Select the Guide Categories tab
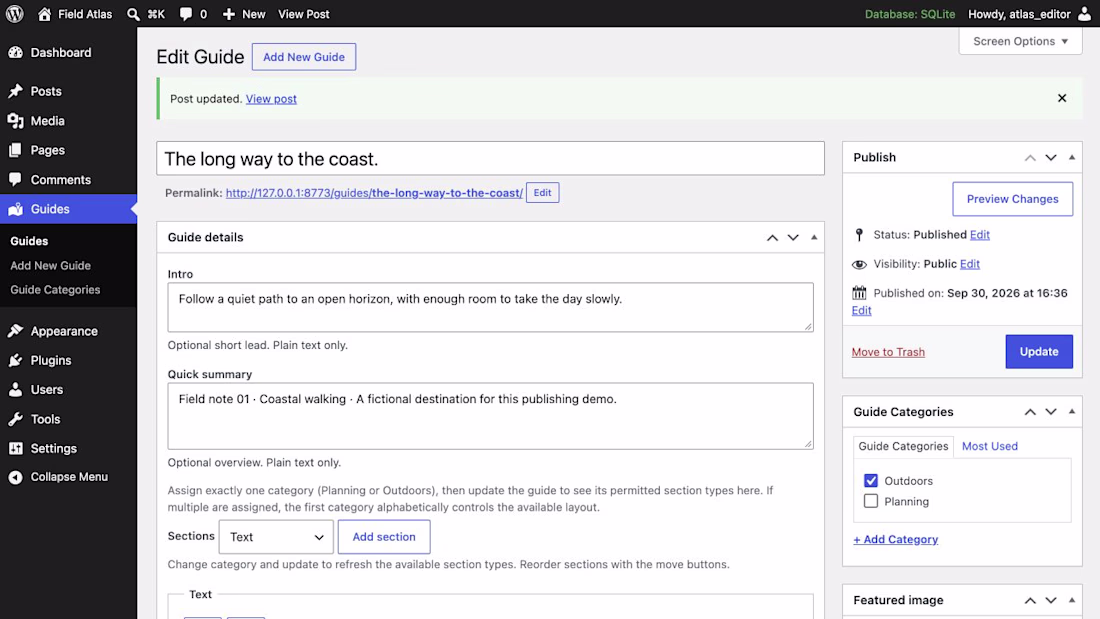This screenshot has width=1100, height=619. point(904,446)
